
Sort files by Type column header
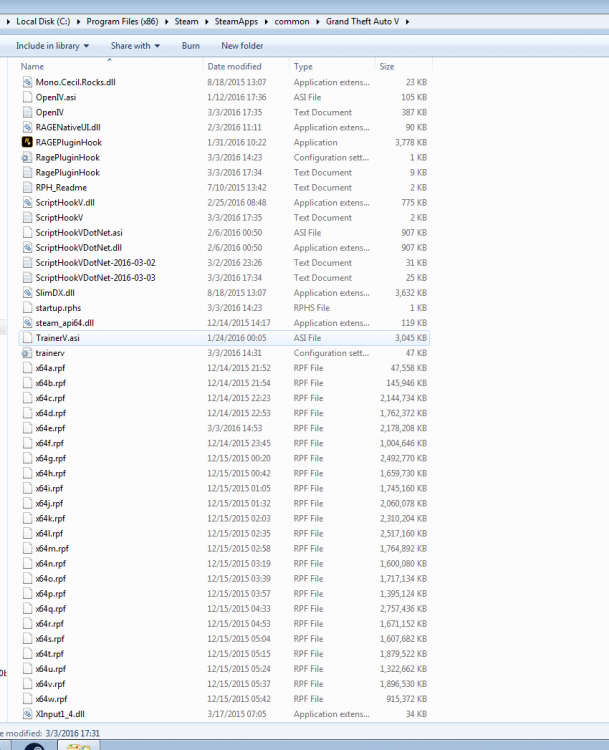tap(303, 66)
